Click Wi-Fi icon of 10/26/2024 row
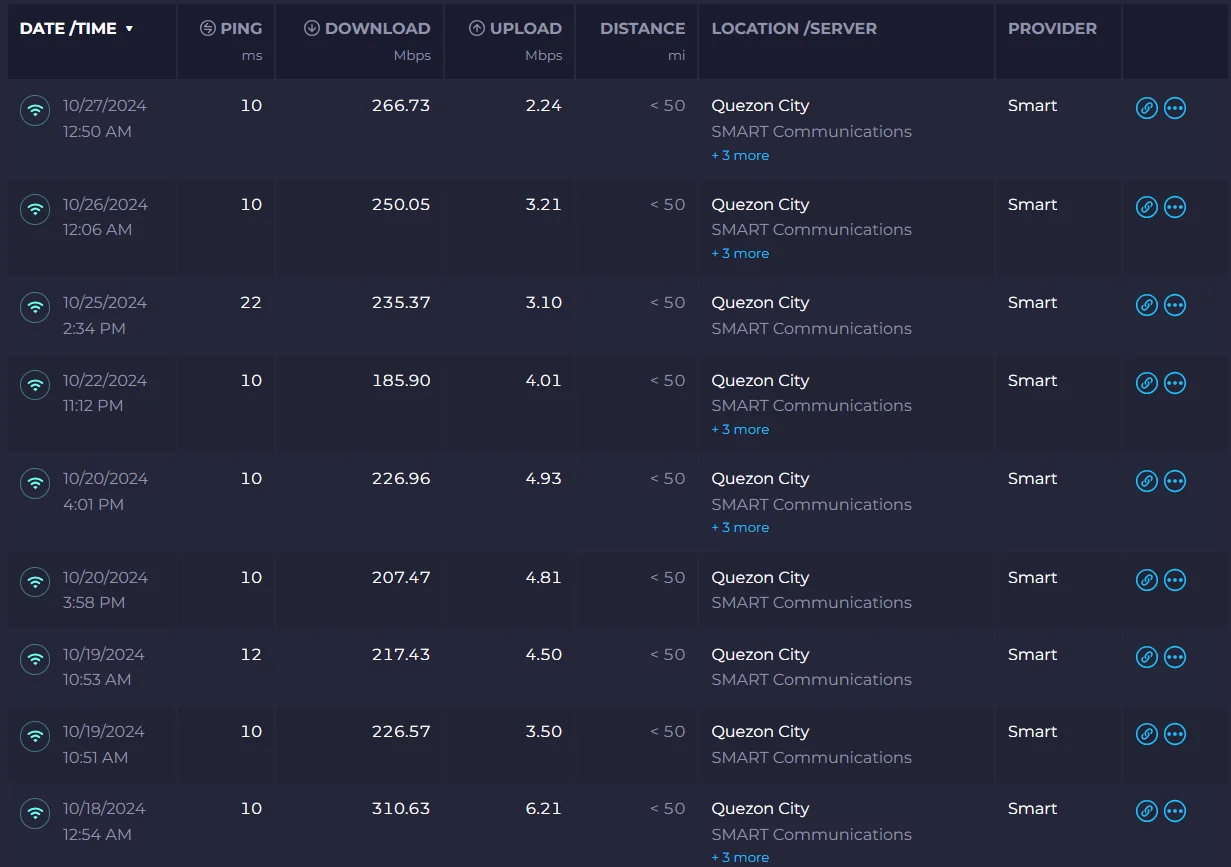The image size is (1231, 867). [35, 210]
